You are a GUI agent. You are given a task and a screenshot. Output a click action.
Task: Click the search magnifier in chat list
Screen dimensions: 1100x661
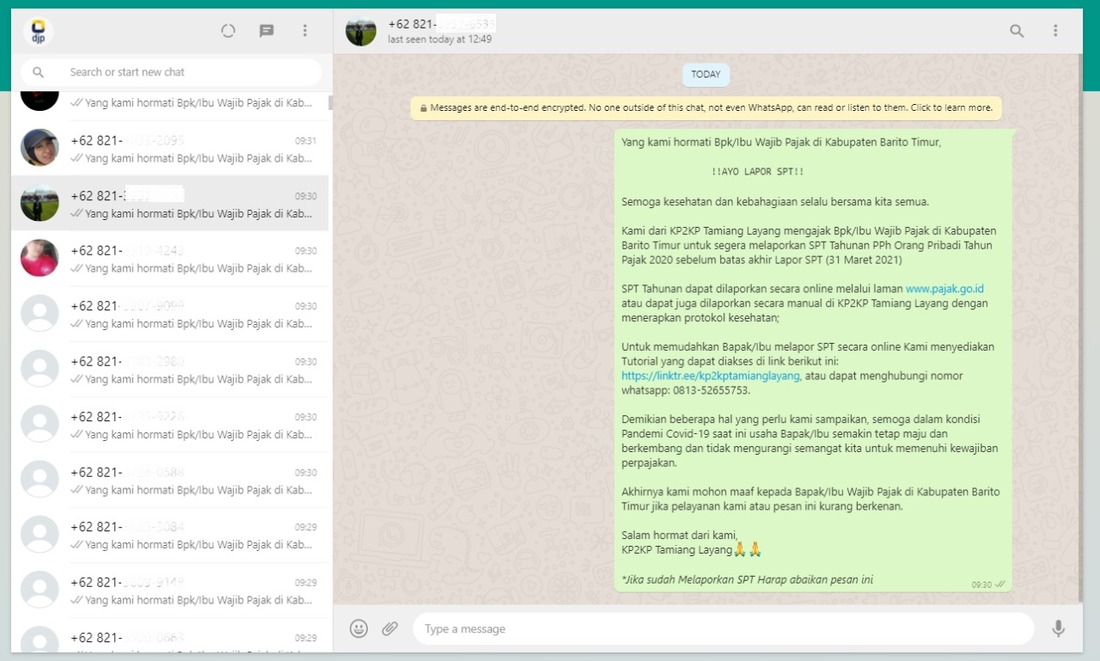tap(38, 72)
